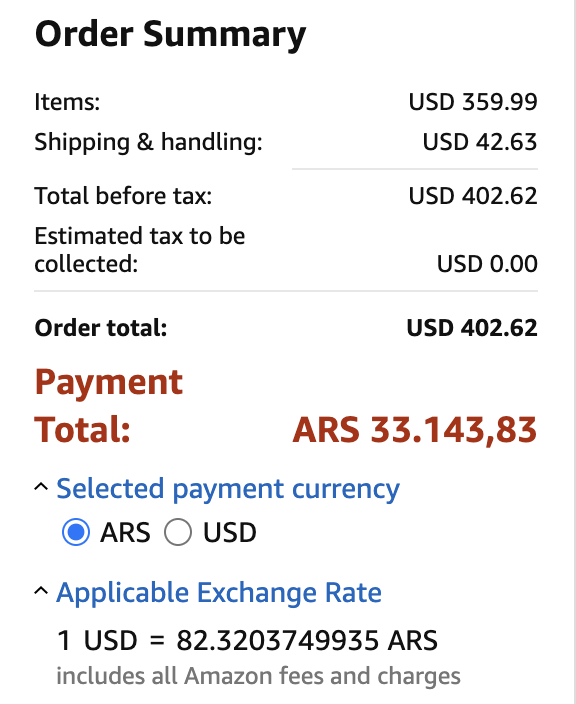Click the Applicable Exchange Rate link

[219, 593]
